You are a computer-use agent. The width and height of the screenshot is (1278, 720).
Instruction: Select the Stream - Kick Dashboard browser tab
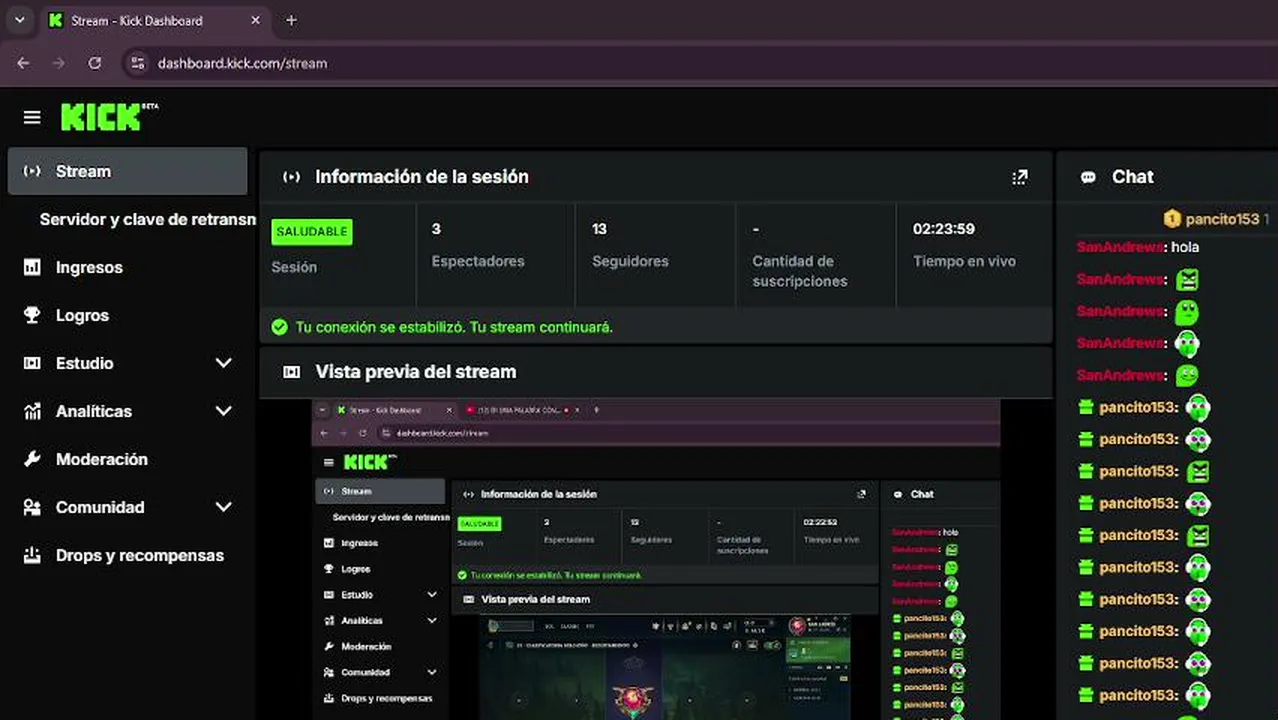click(155, 20)
